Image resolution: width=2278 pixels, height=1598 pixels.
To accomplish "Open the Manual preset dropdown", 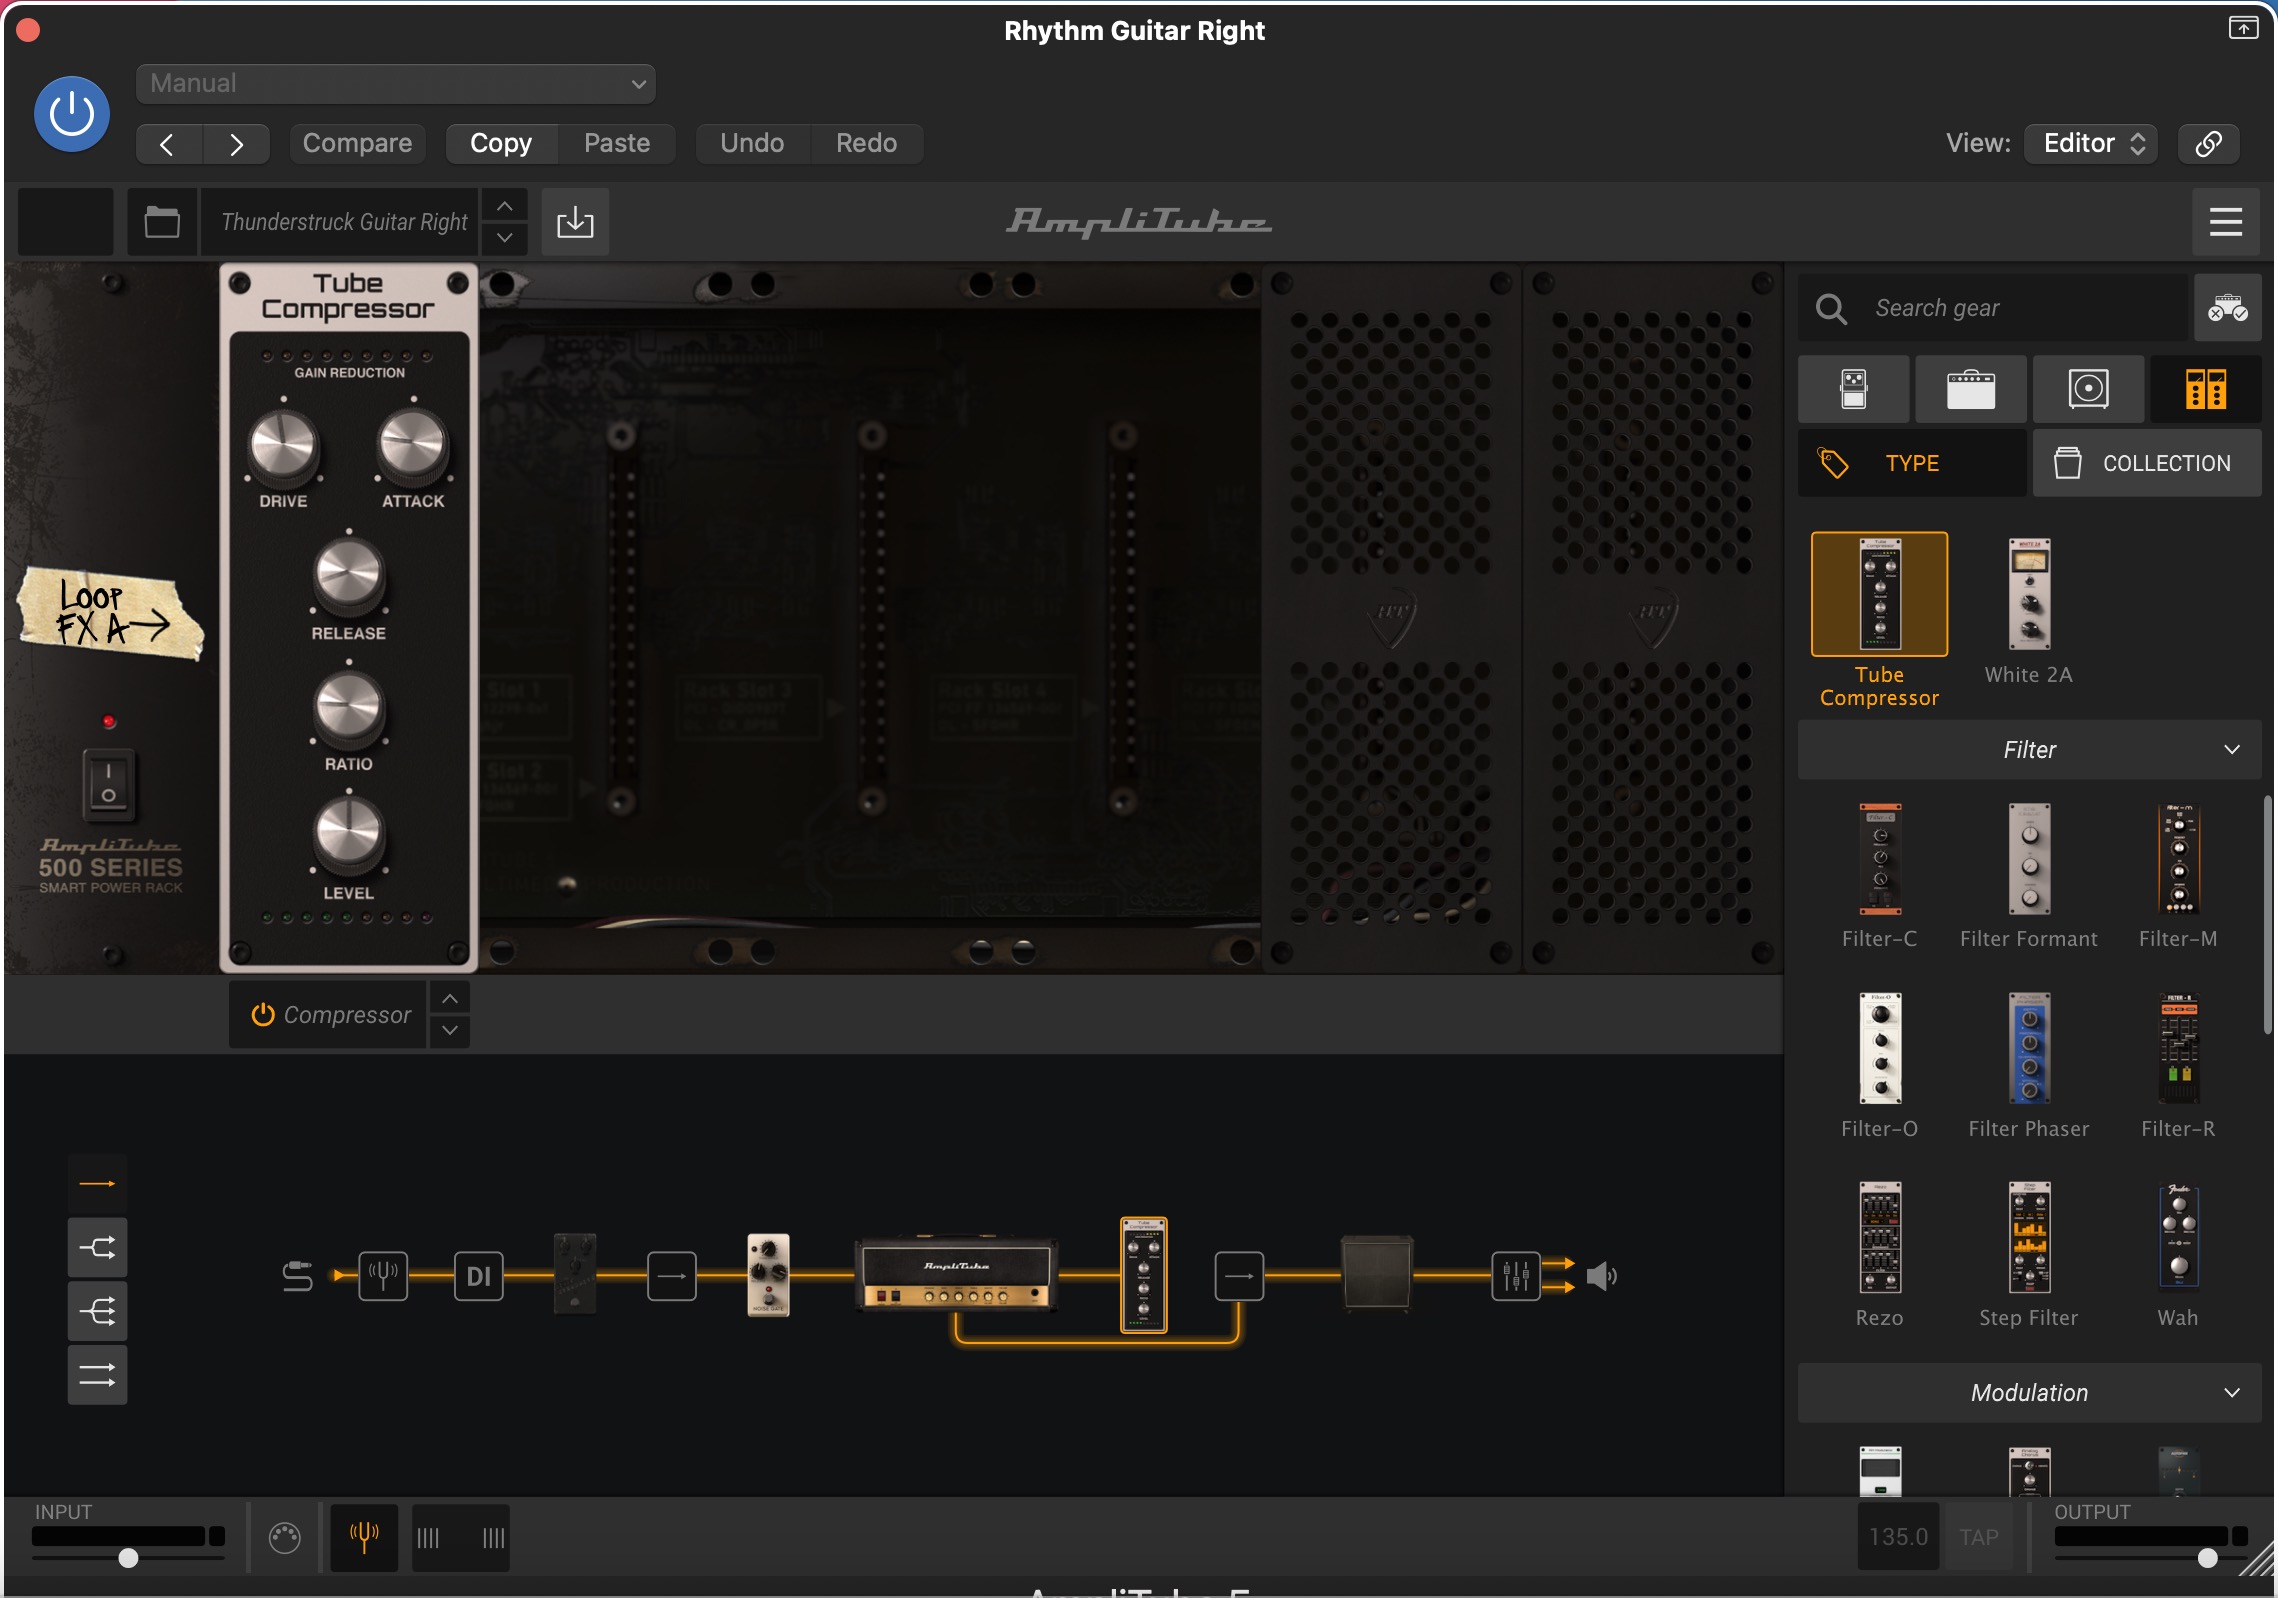I will (395, 84).
